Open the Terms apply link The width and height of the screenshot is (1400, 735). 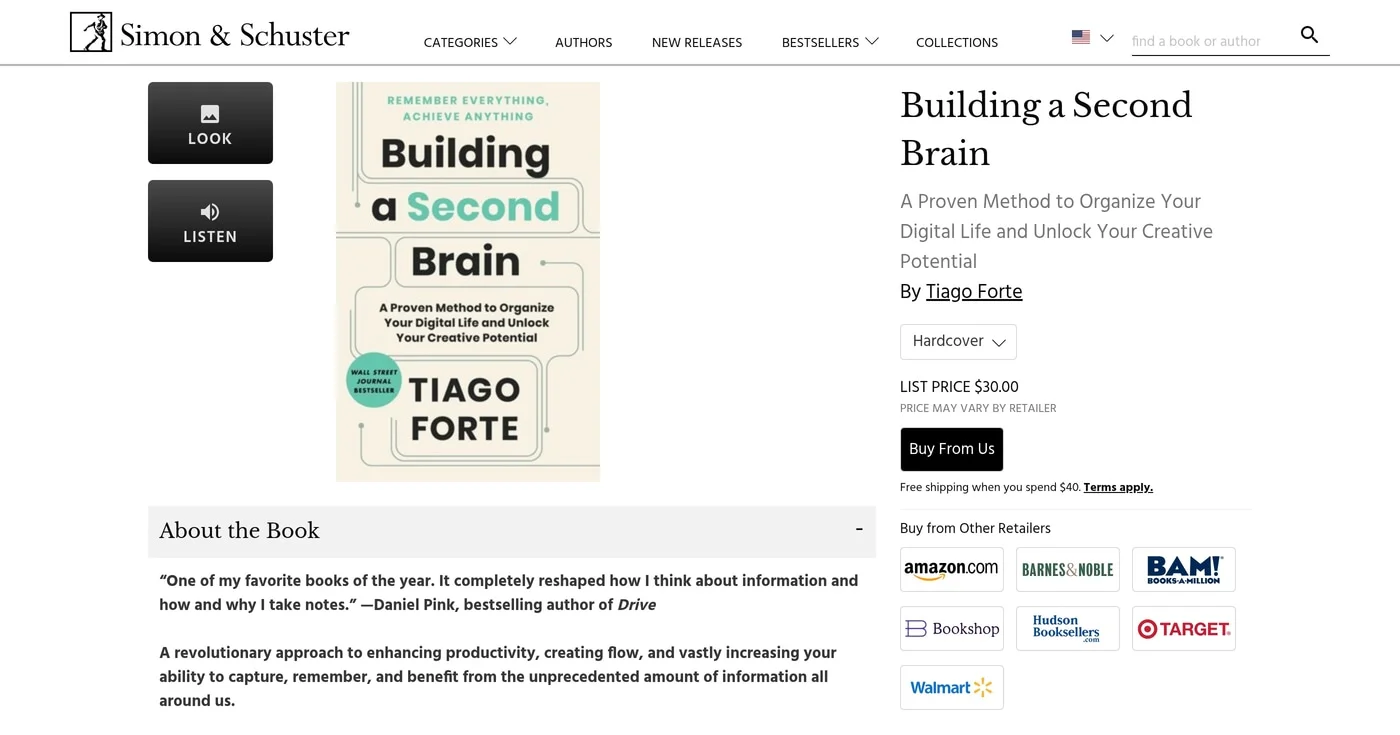pyautogui.click(x=1118, y=487)
